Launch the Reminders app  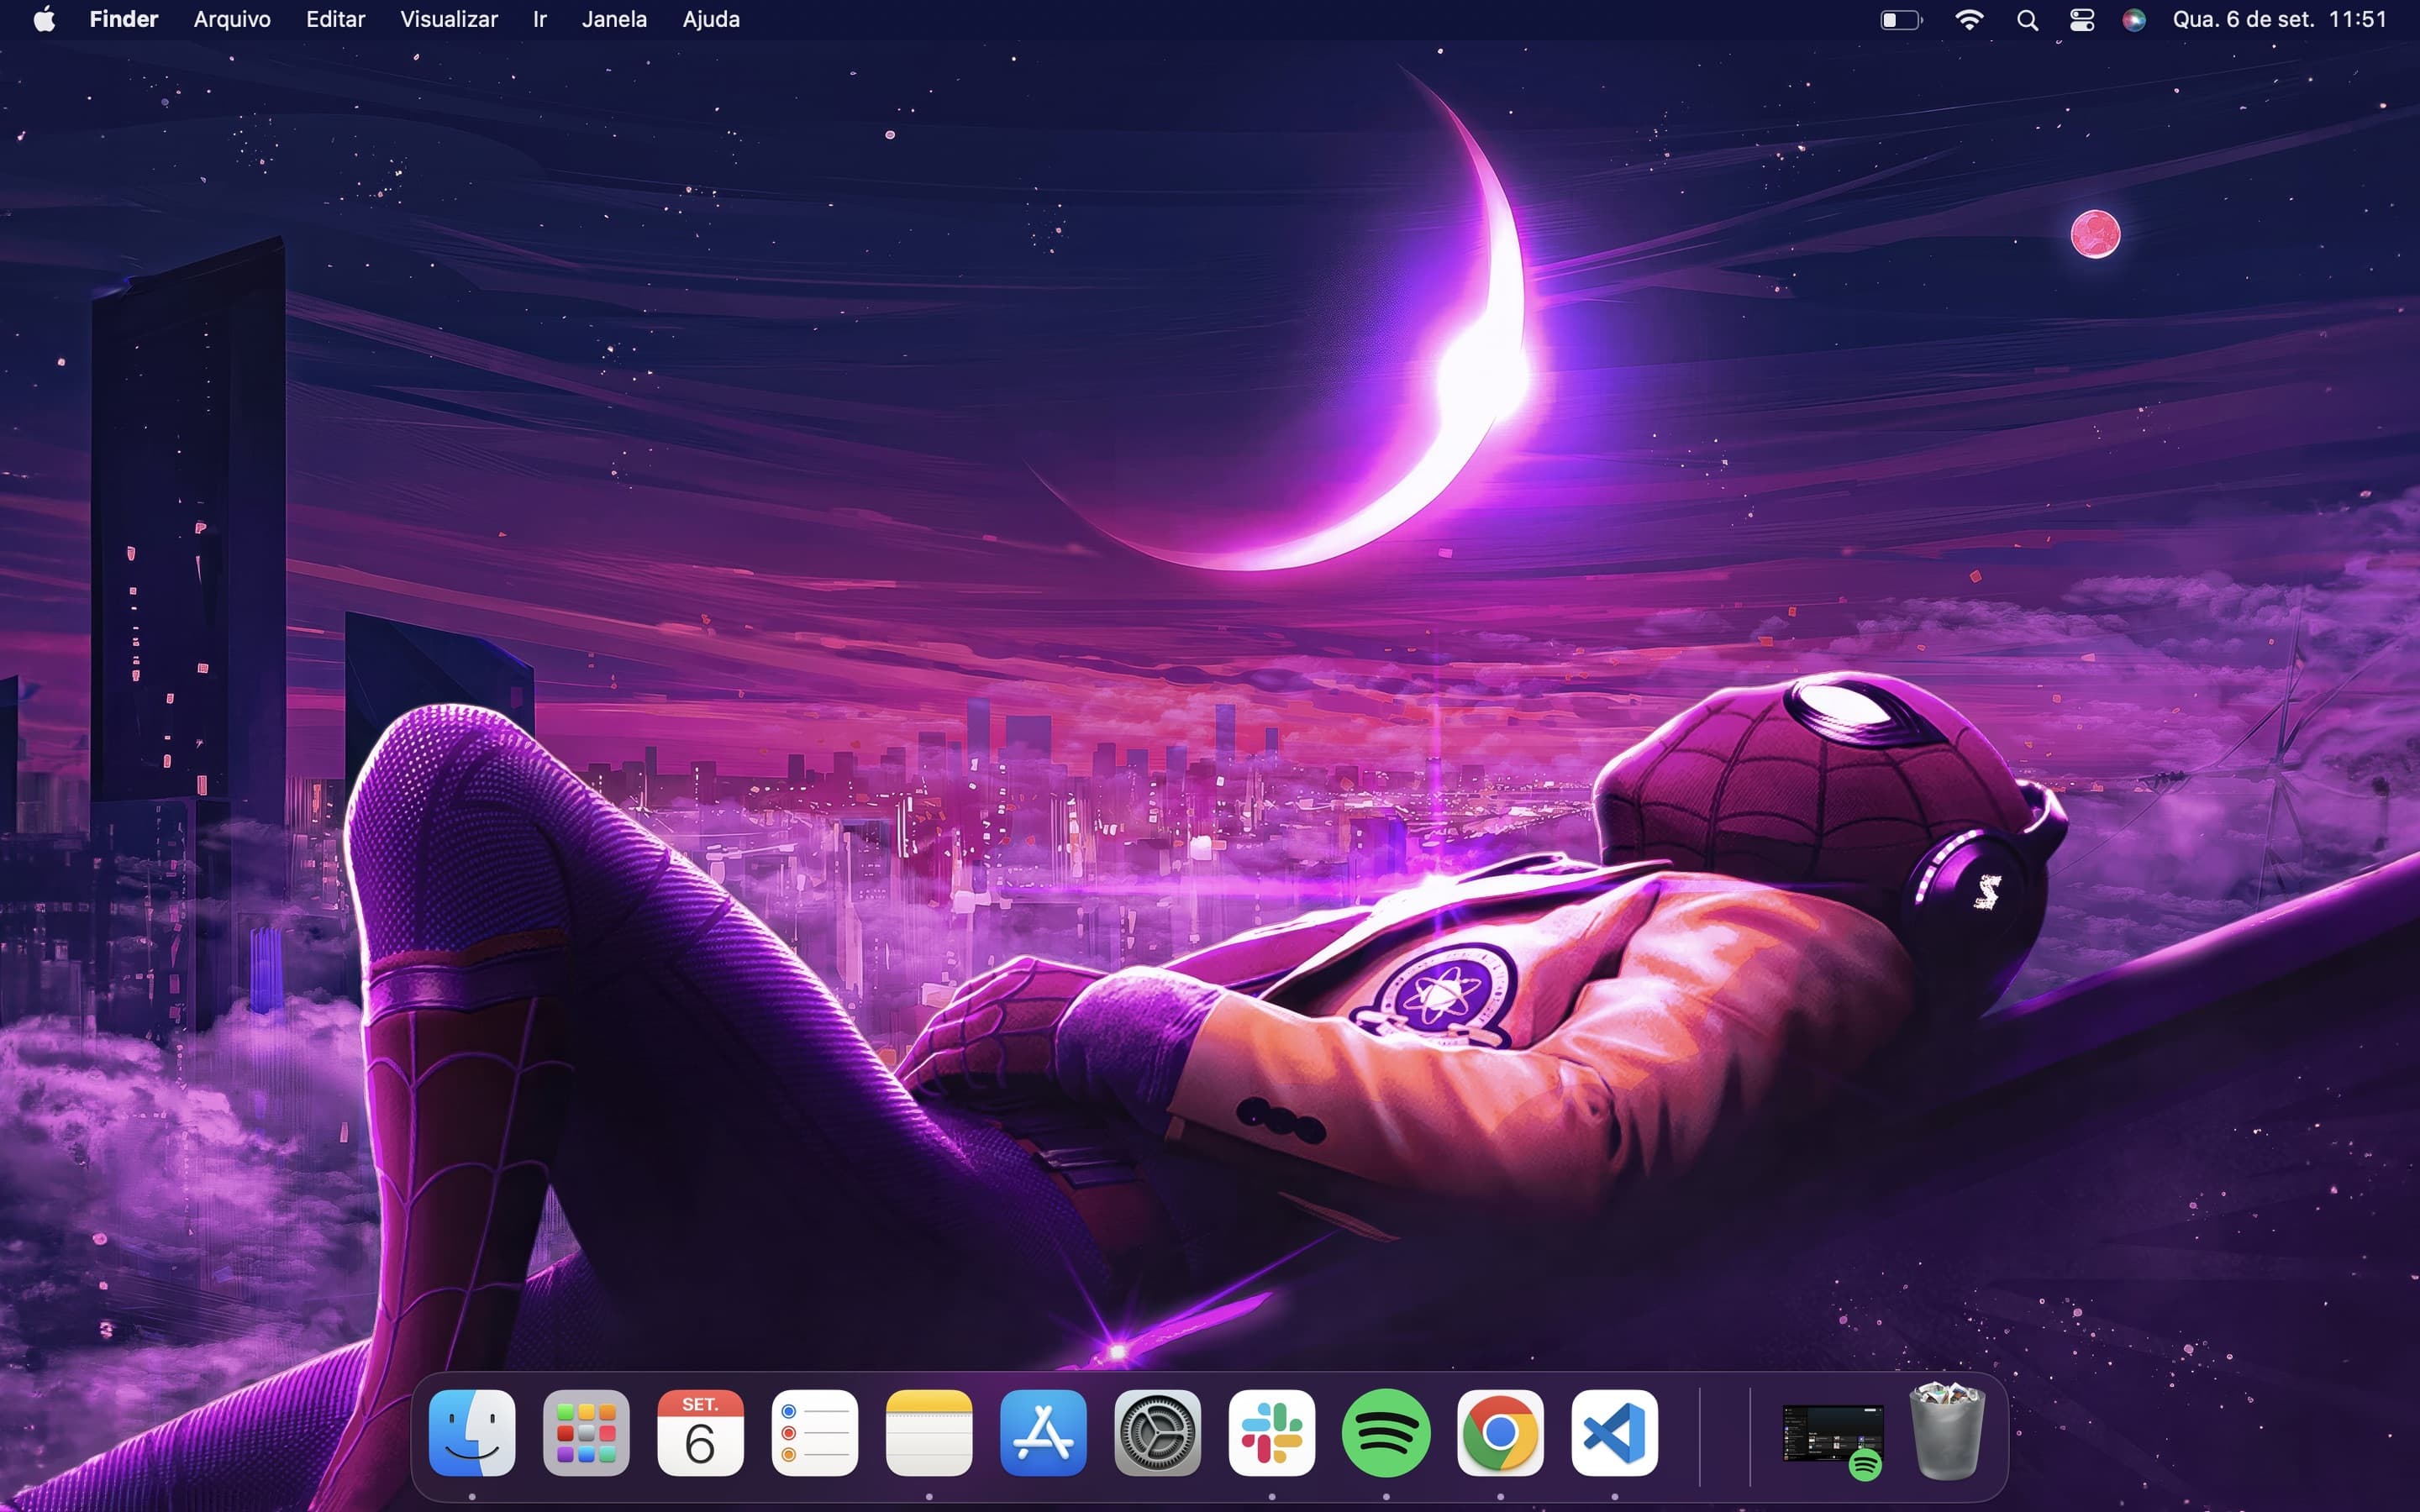814,1432
